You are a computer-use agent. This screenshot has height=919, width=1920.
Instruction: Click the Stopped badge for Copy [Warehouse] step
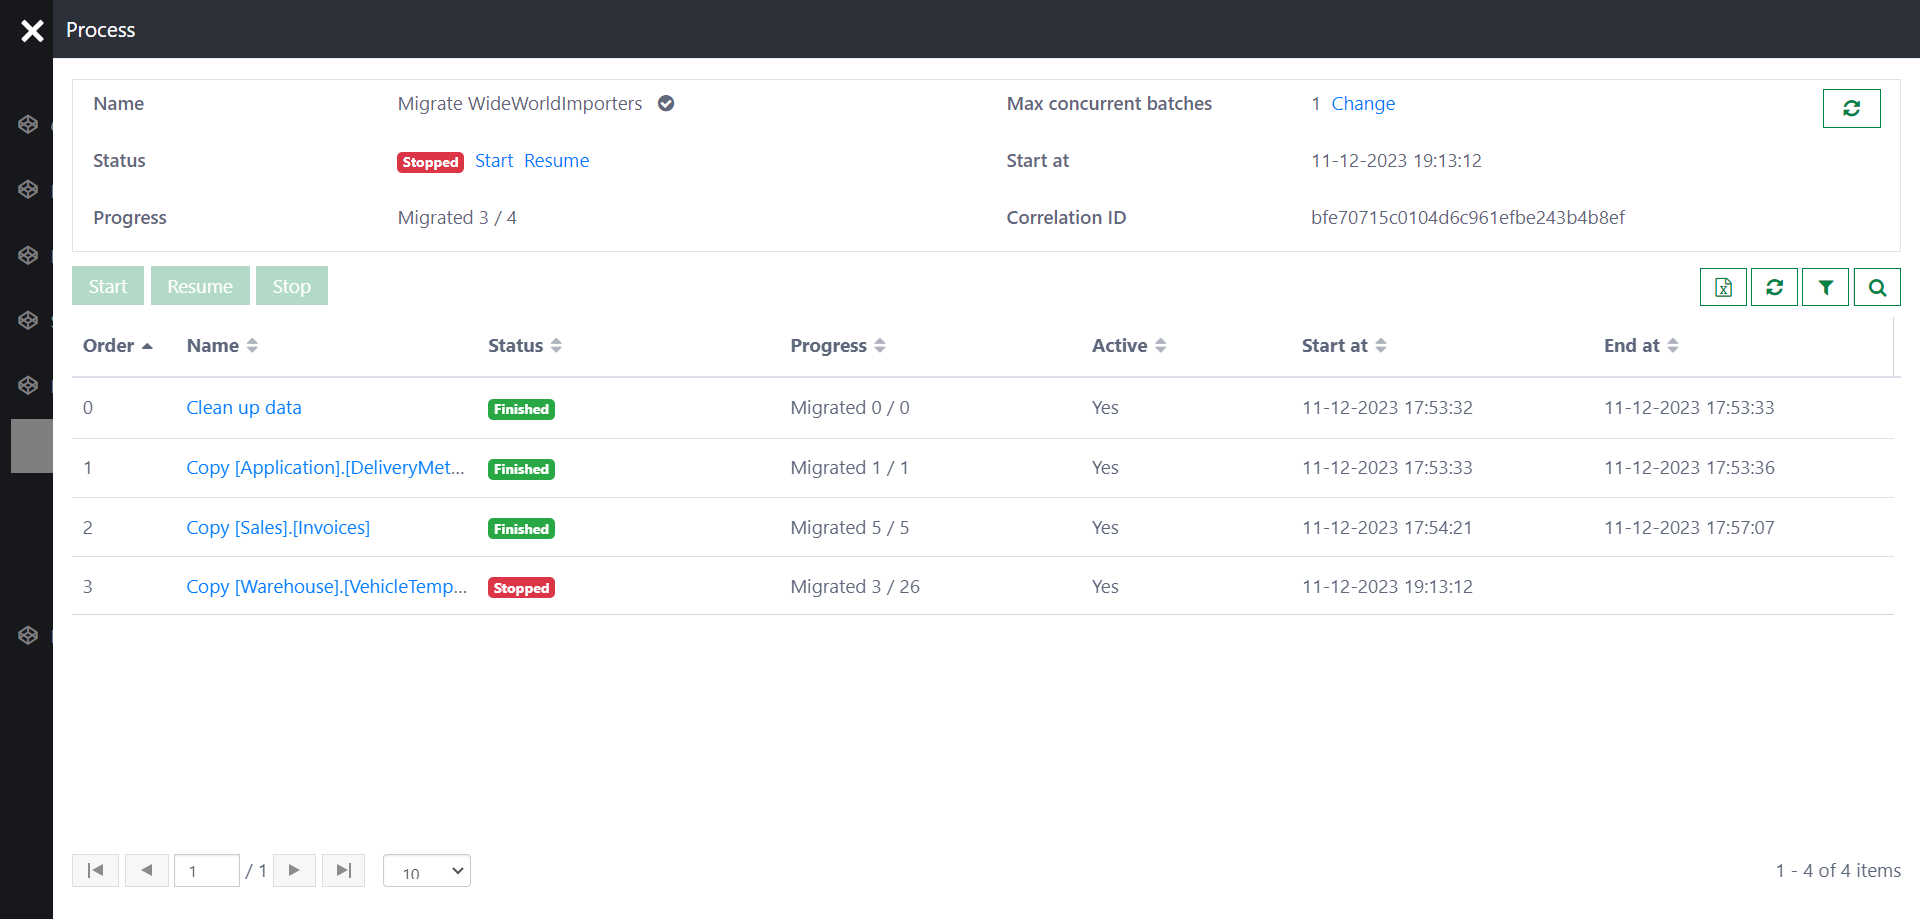coord(521,588)
